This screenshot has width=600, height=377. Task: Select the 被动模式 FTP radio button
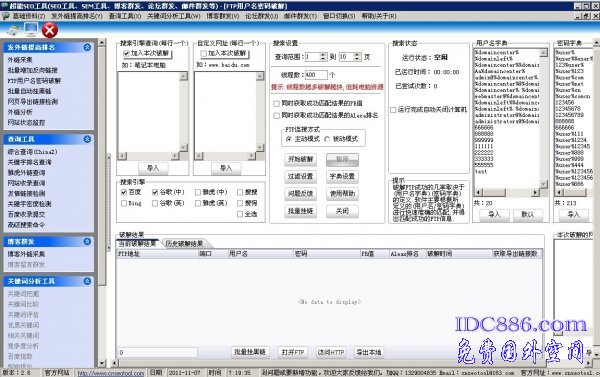click(327, 139)
